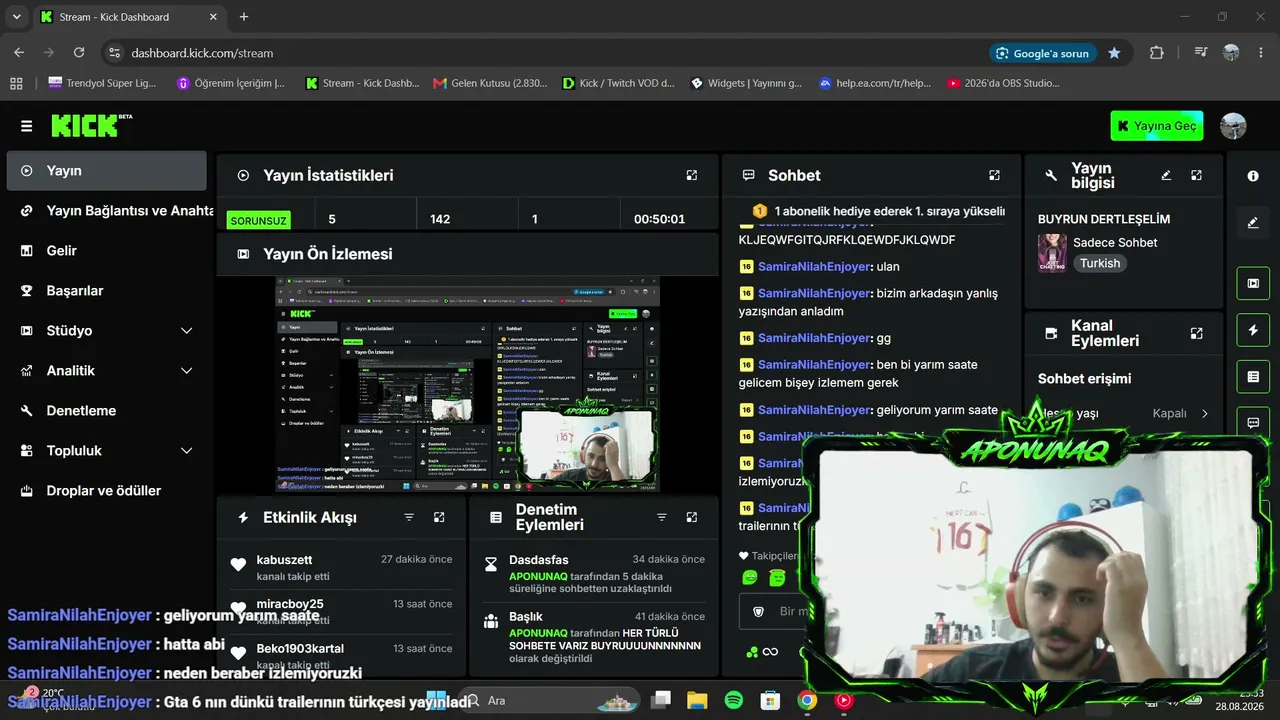The height and width of the screenshot is (720, 1280).
Task: Click kabuszett in the activity feed
Action: coord(284,560)
